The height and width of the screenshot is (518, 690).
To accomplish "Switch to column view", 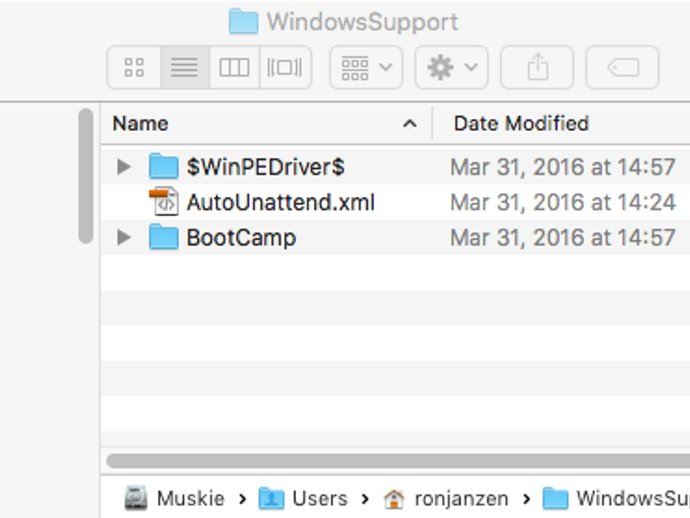I will click(234, 68).
